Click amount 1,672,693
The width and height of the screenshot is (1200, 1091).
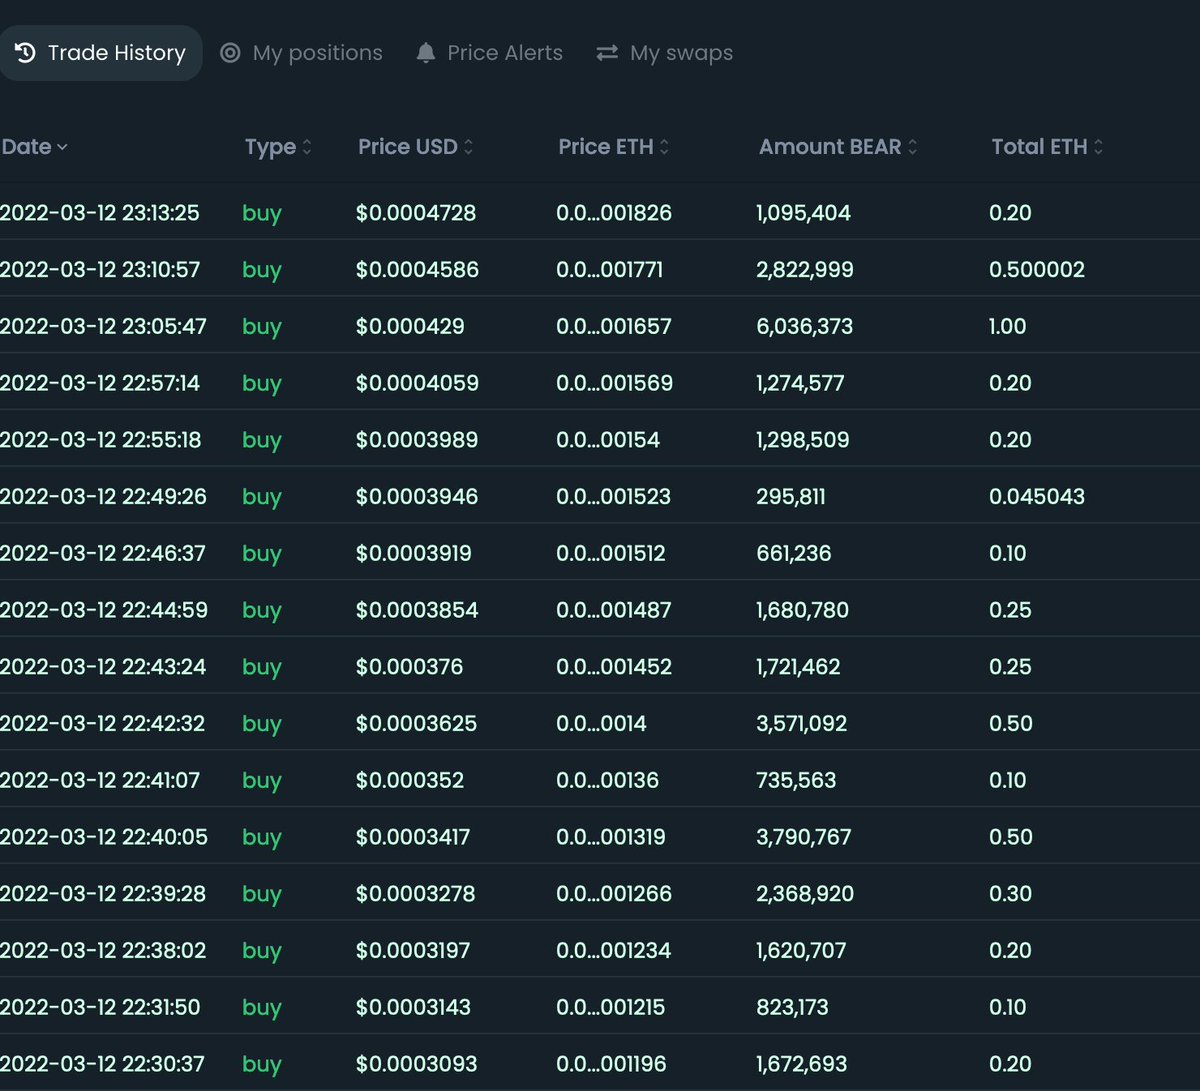[802, 1064]
